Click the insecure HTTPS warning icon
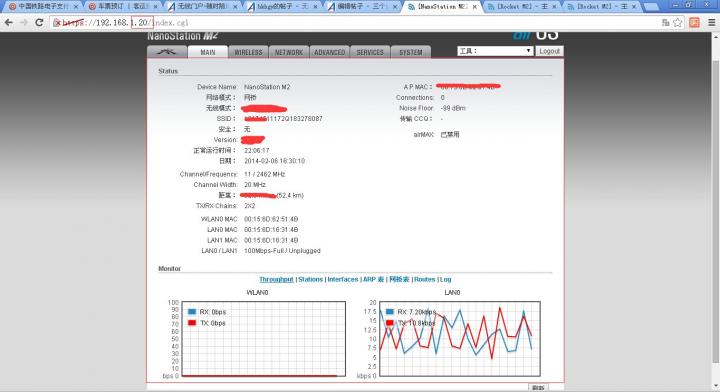 pyautogui.click(x=56, y=22)
